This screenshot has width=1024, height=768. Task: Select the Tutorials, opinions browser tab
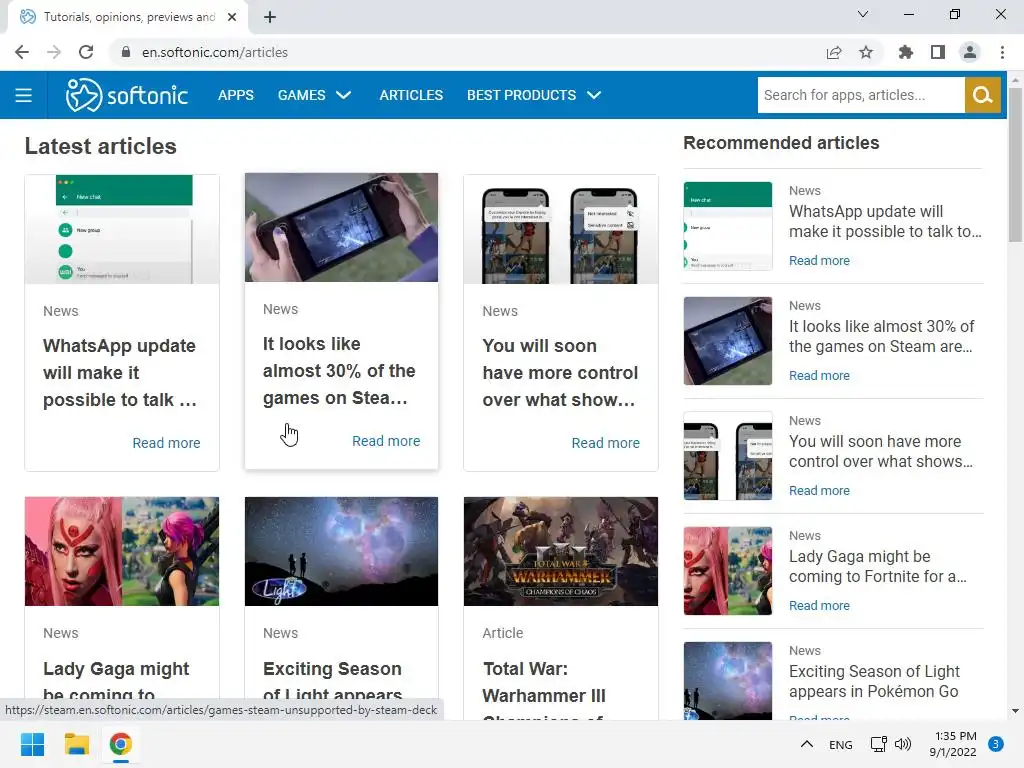click(127, 17)
